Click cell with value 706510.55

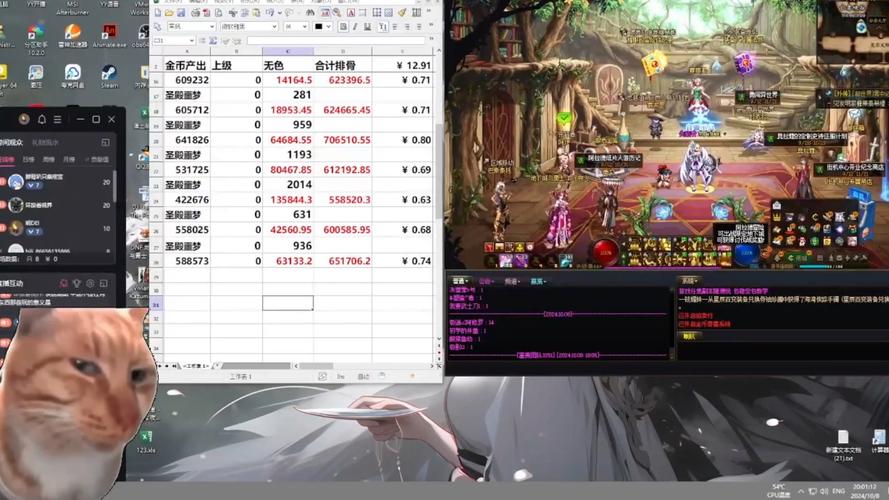(343, 139)
